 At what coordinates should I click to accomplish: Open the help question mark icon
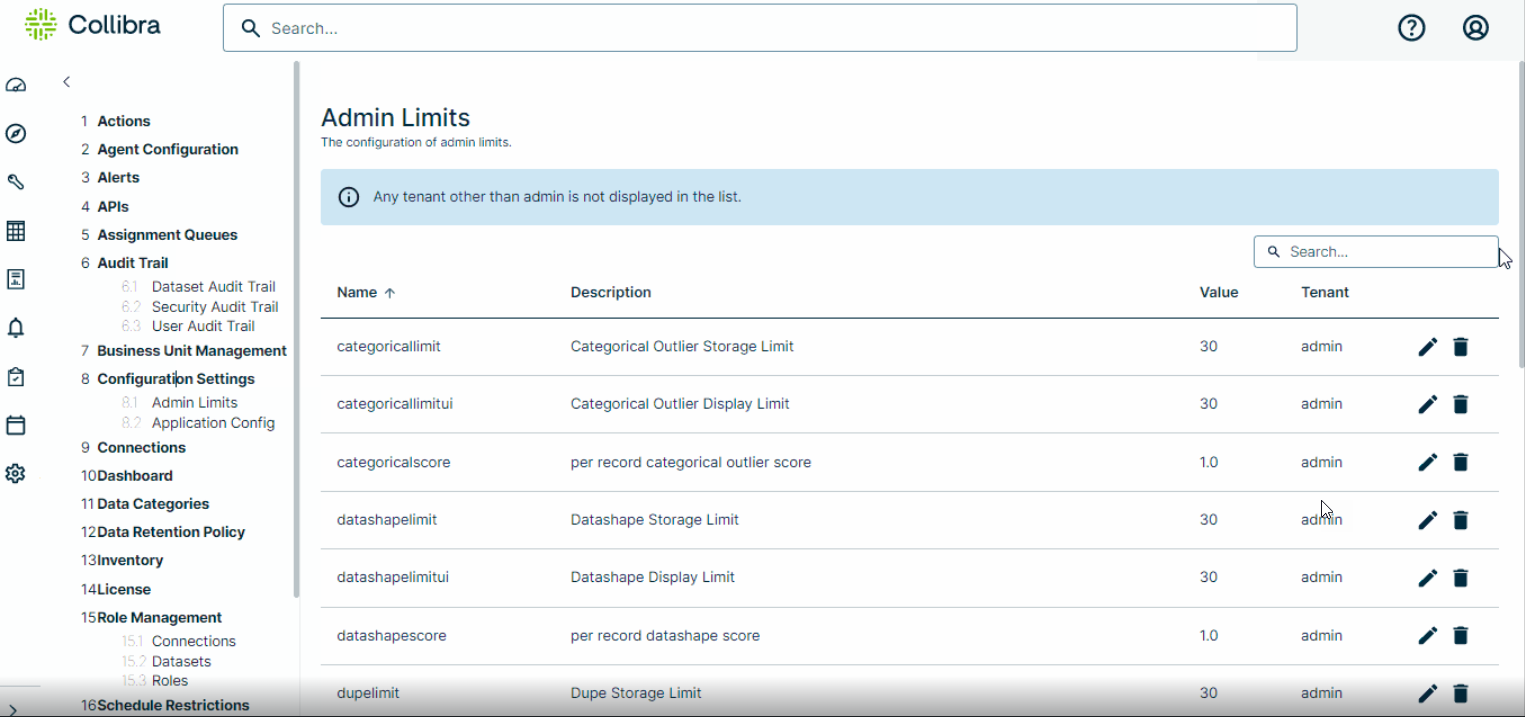tap(1411, 28)
